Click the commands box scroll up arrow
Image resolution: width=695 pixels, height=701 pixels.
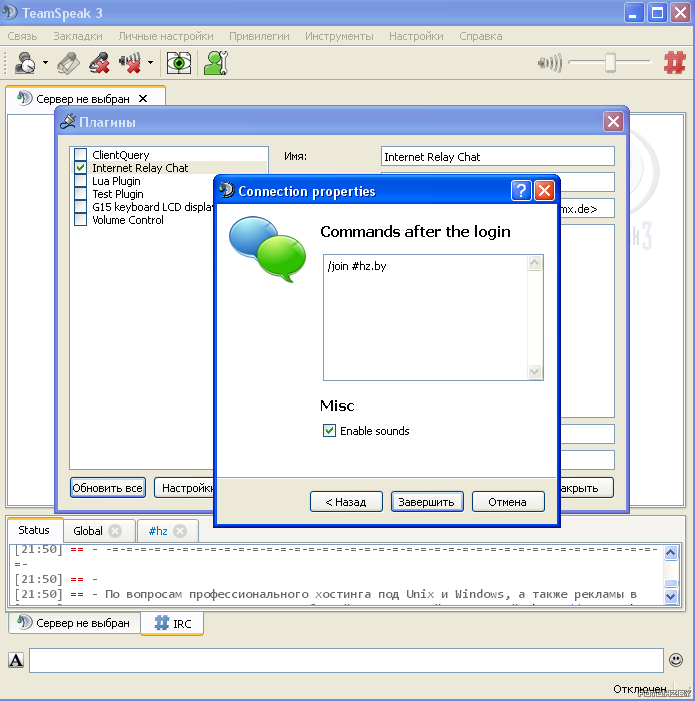535,263
